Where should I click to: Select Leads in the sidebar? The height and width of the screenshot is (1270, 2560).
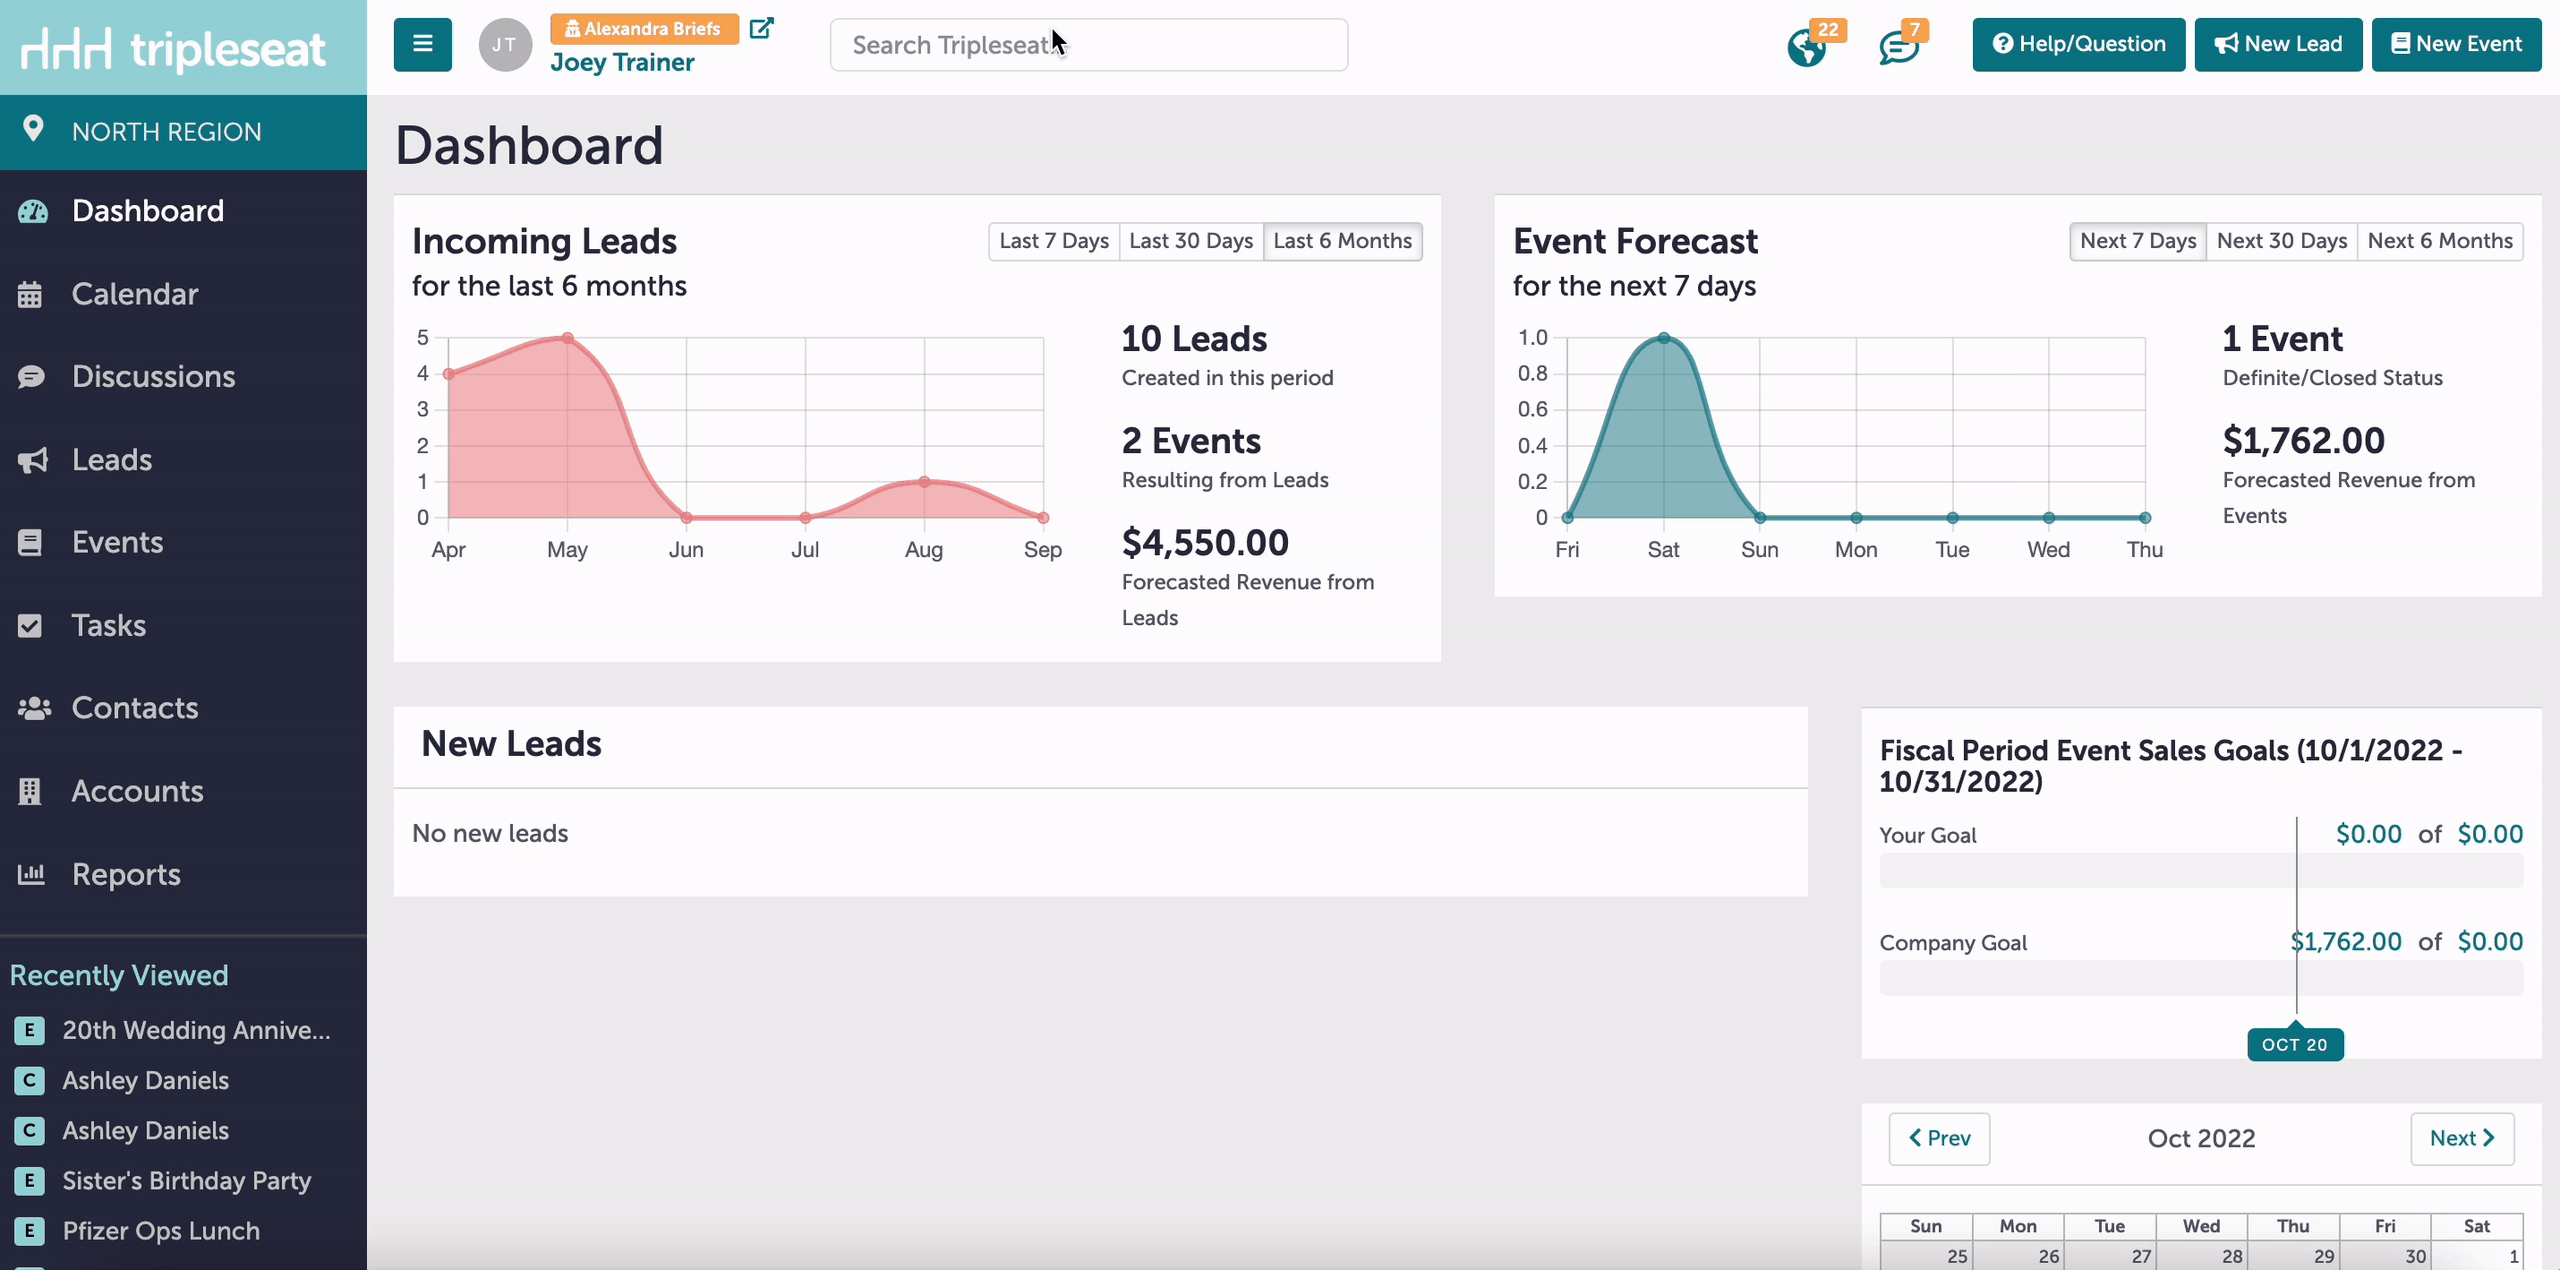pyautogui.click(x=110, y=459)
